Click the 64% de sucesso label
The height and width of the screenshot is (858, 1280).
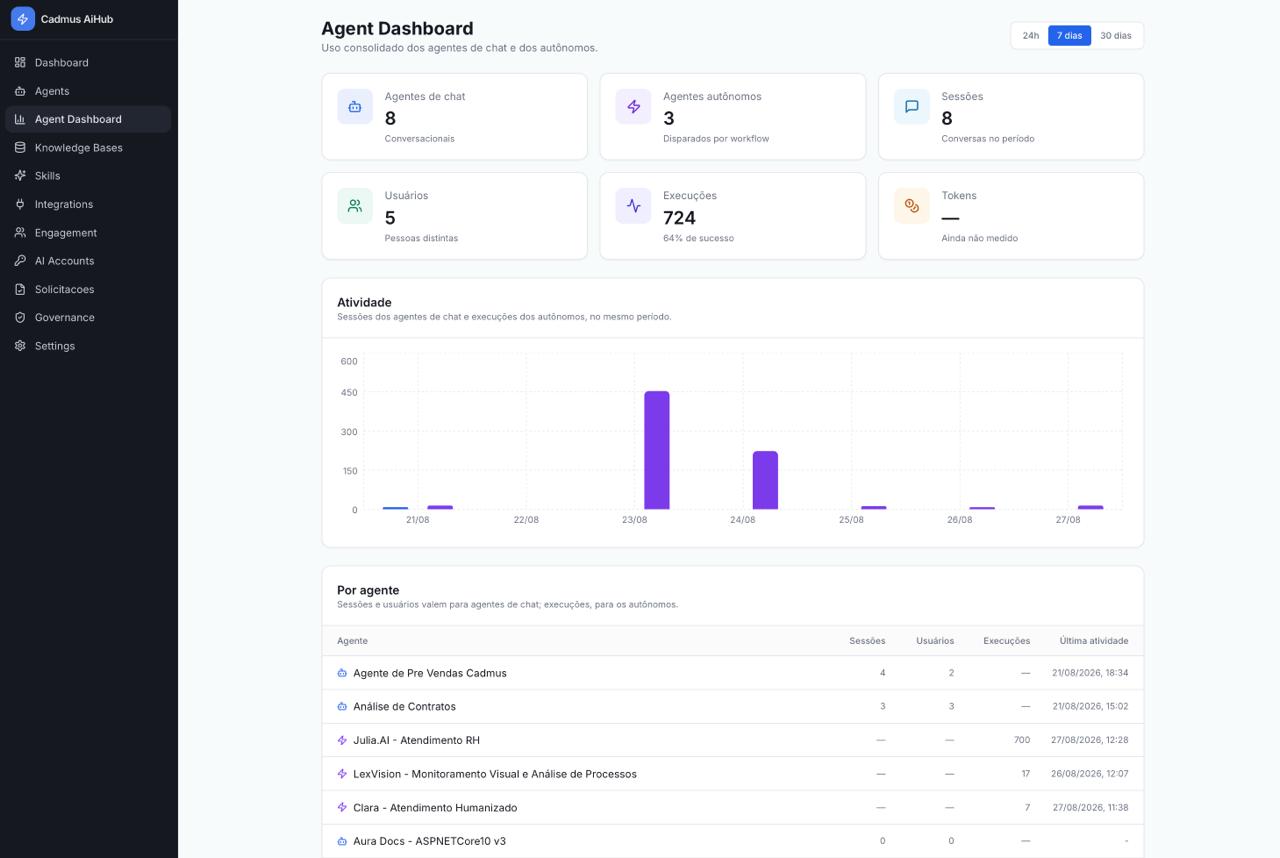698,238
